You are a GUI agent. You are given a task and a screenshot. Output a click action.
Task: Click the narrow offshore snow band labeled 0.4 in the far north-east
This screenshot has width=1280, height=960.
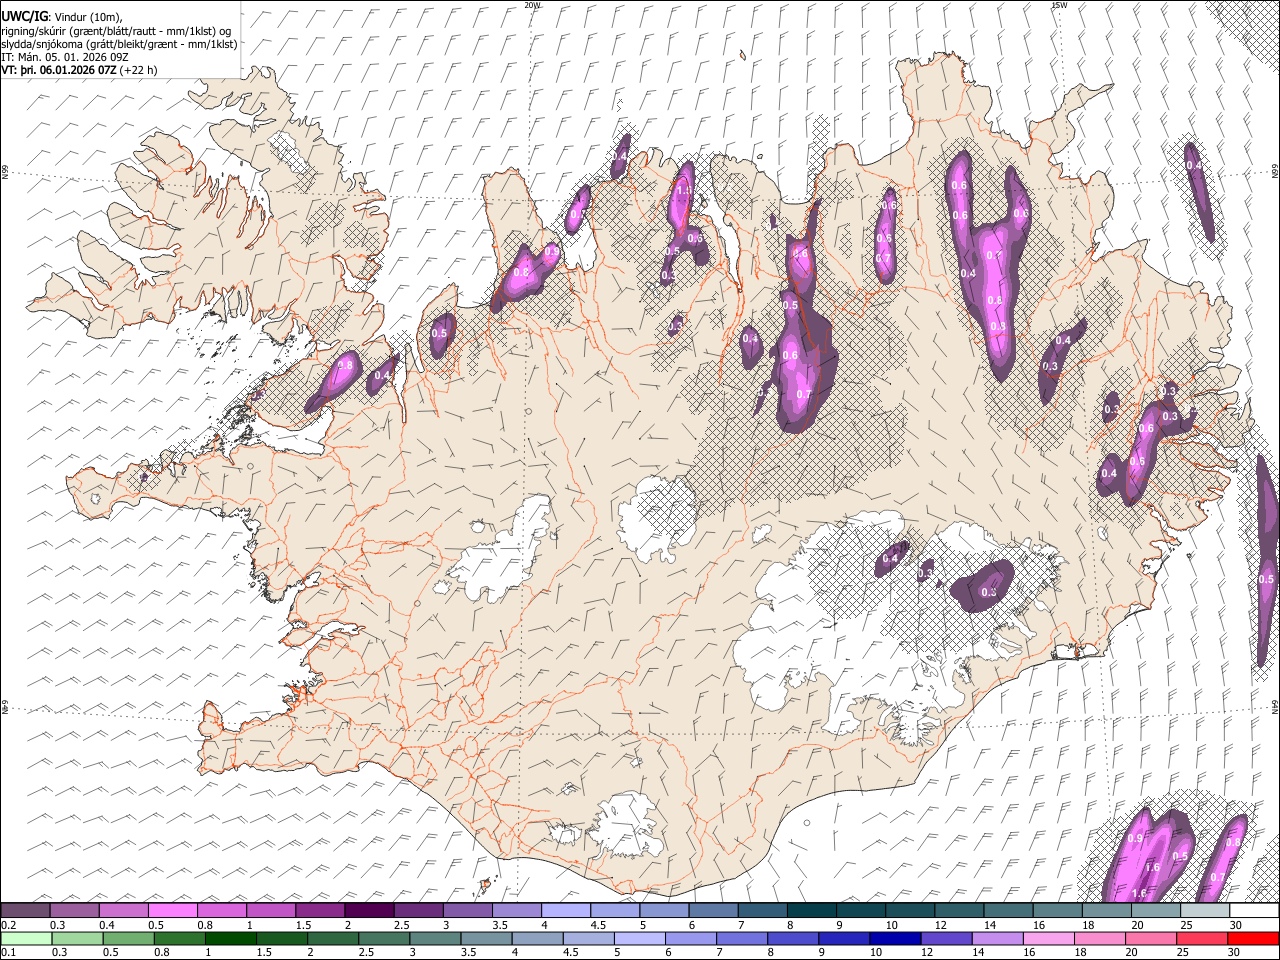(x=1200, y=191)
